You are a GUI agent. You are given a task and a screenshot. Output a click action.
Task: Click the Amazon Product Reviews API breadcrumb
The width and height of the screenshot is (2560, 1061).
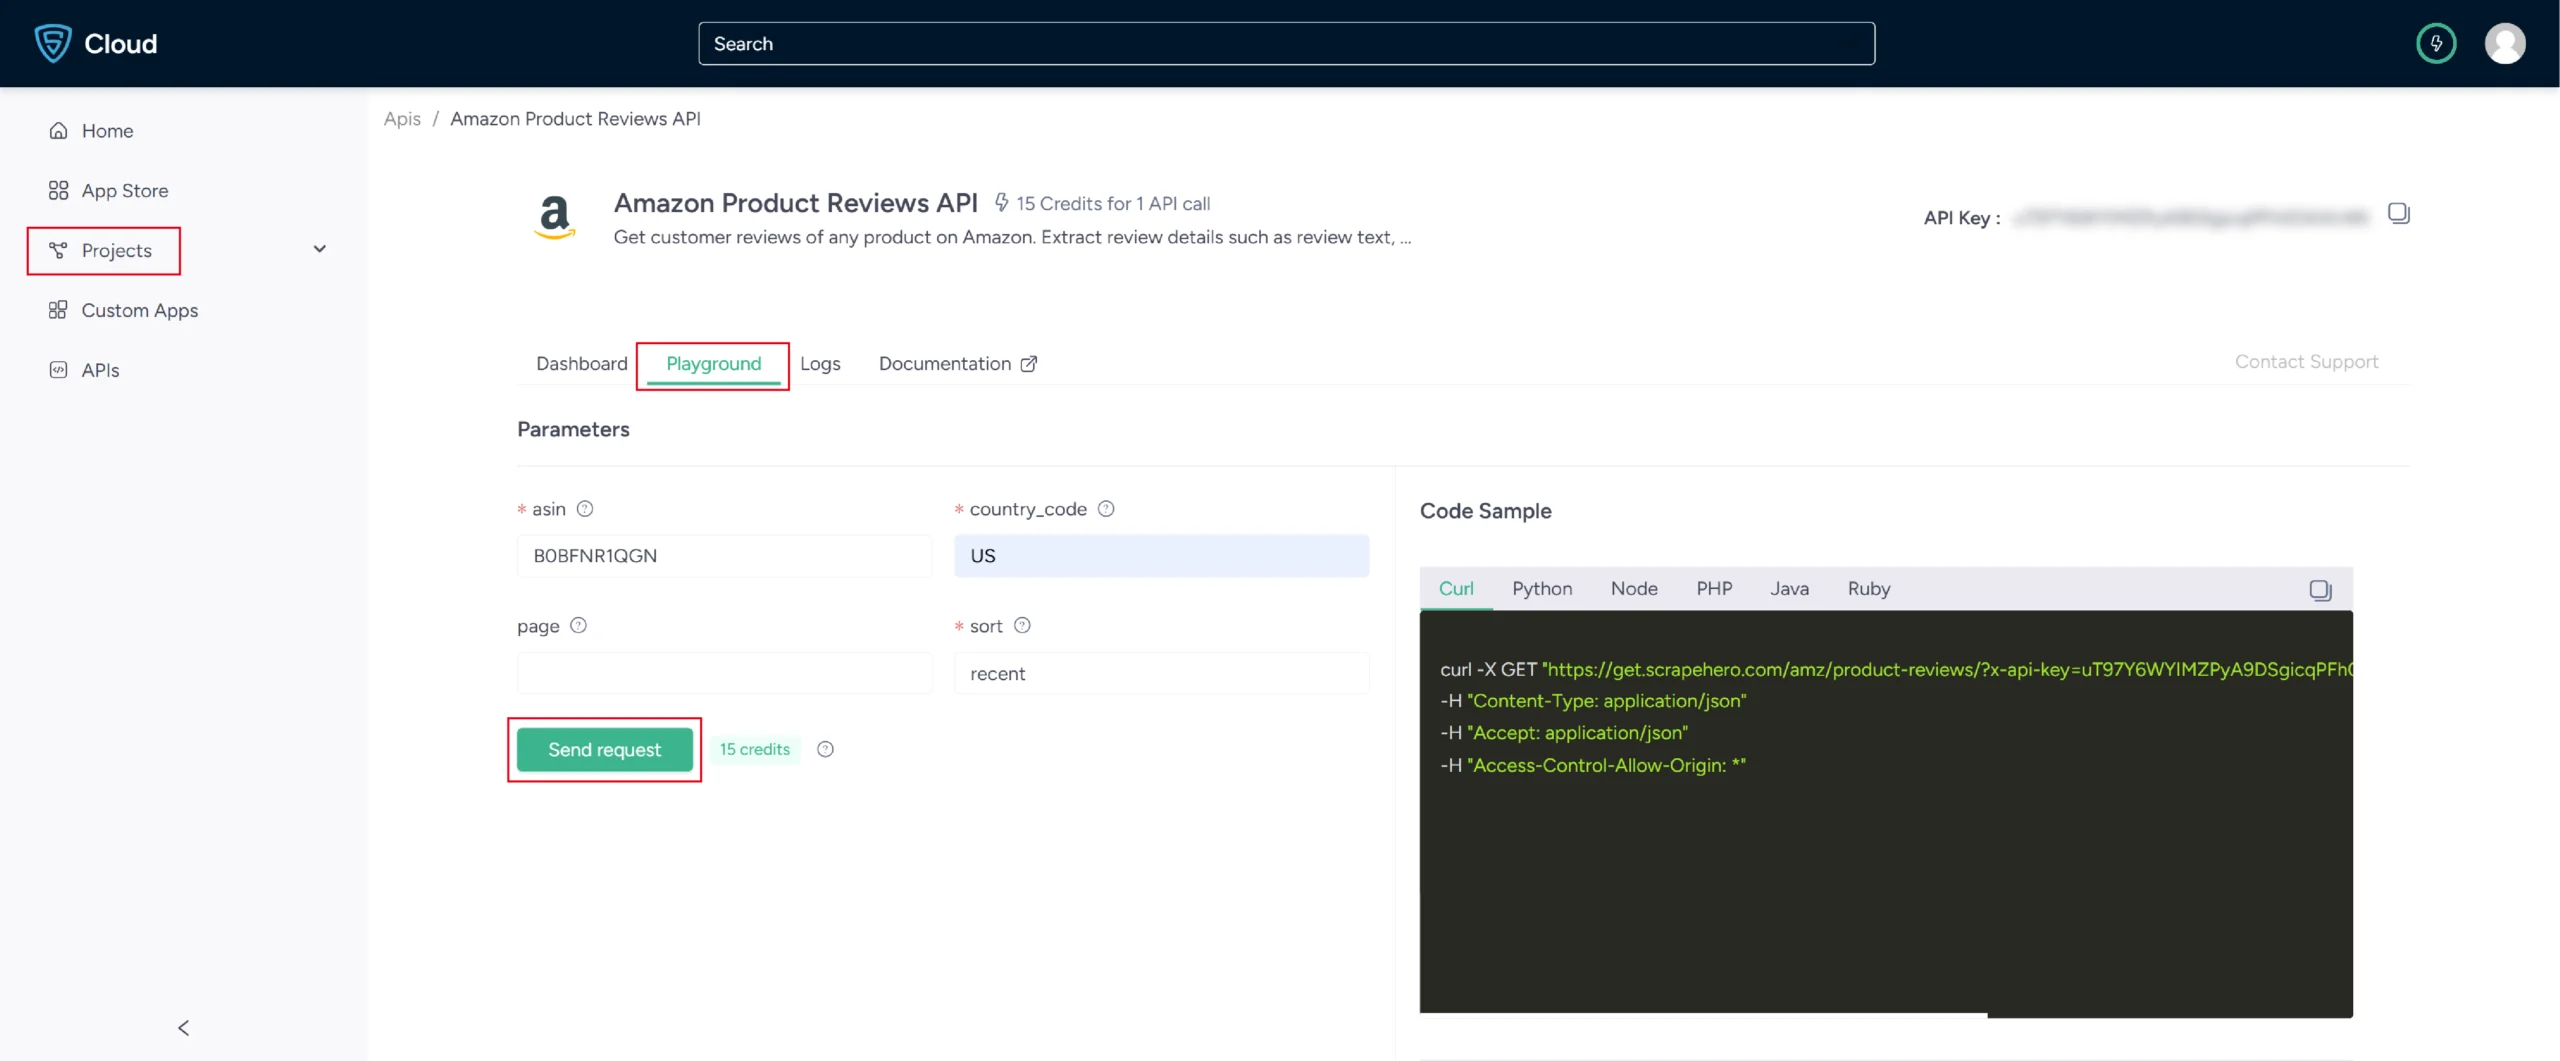(x=575, y=119)
